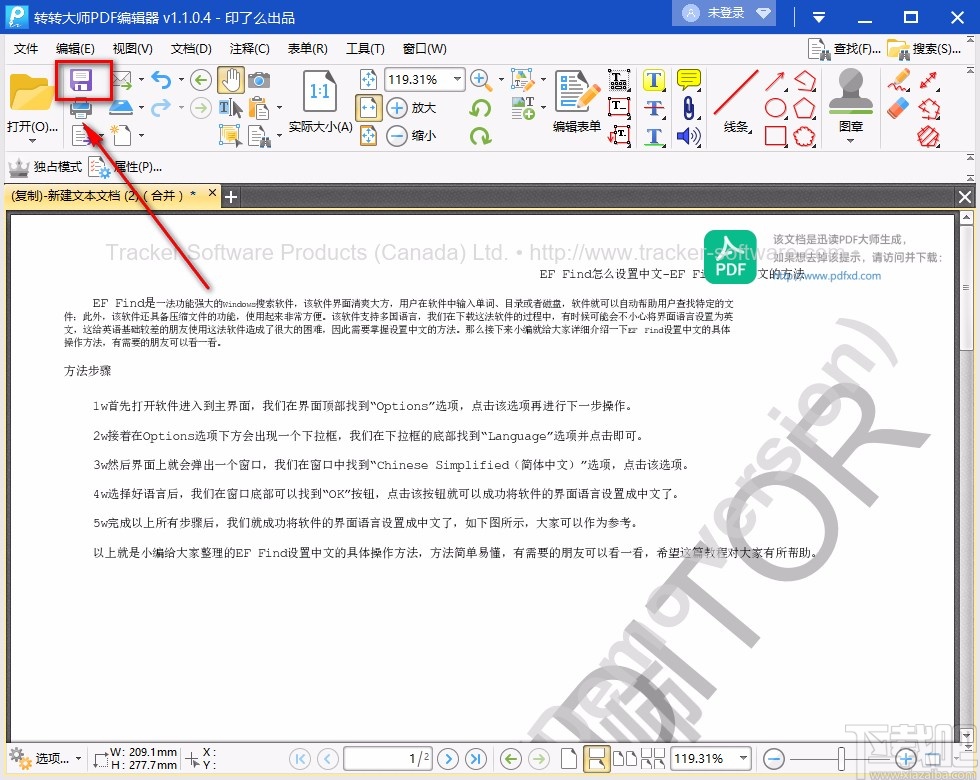The image size is (980, 780).
Task: Click the new blank document icon
Action: click(x=121, y=134)
